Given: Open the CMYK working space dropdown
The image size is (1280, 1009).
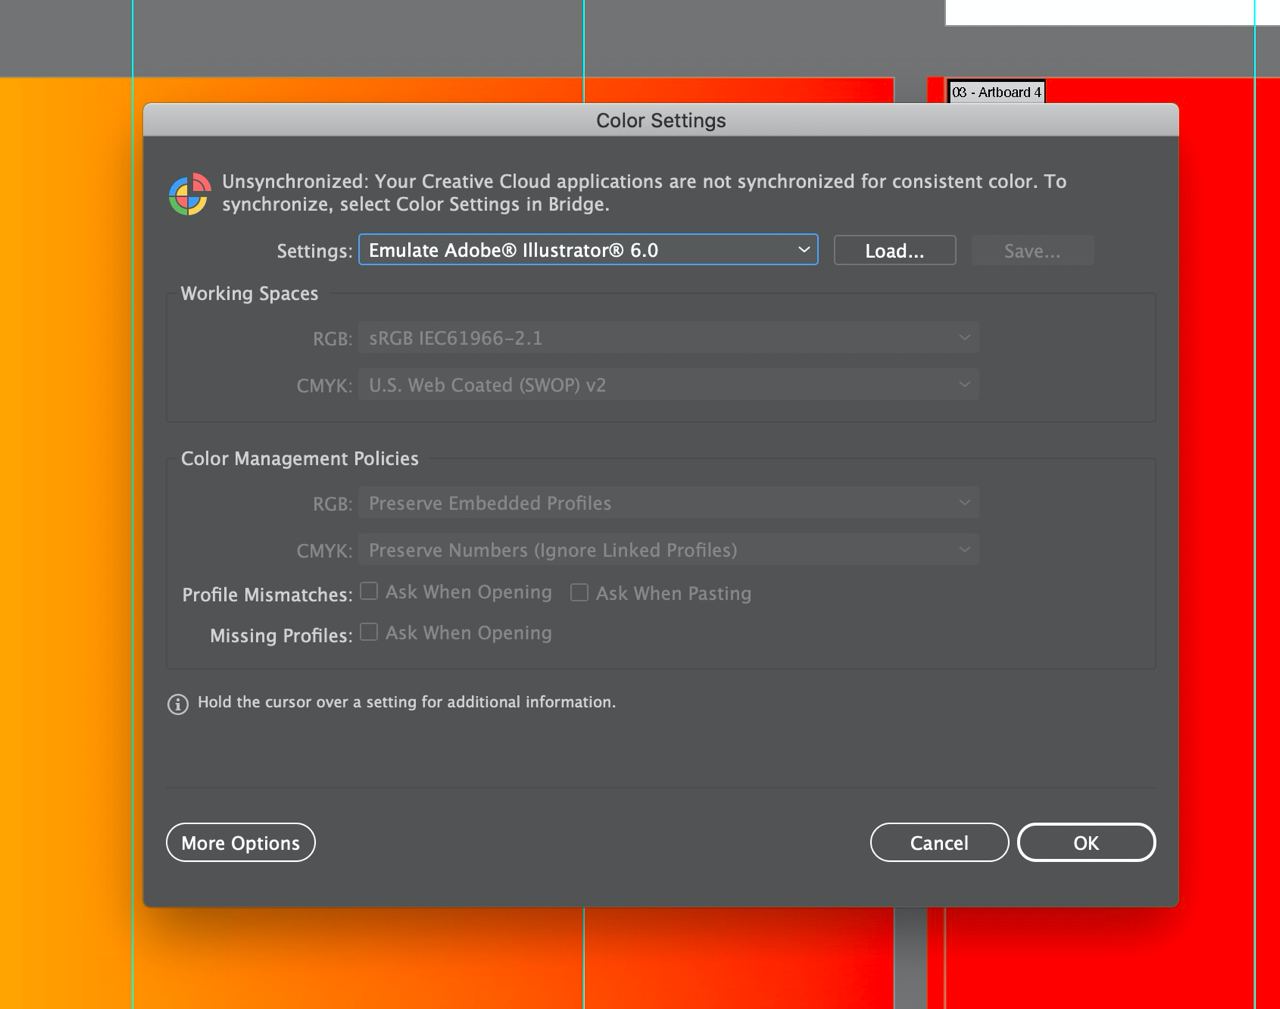Looking at the screenshot, I should point(668,385).
